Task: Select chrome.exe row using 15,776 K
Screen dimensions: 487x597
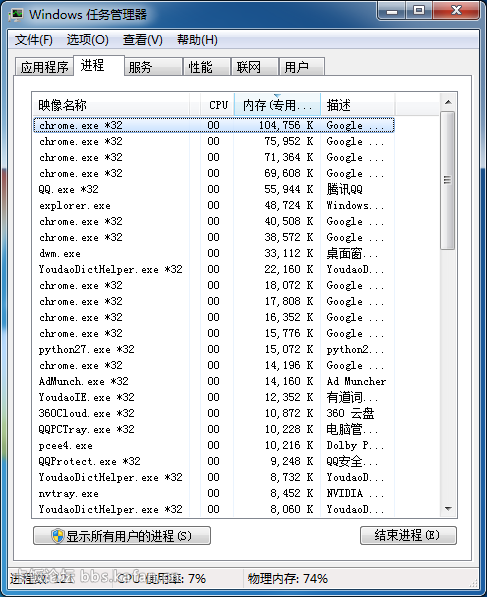Action: (x=214, y=333)
